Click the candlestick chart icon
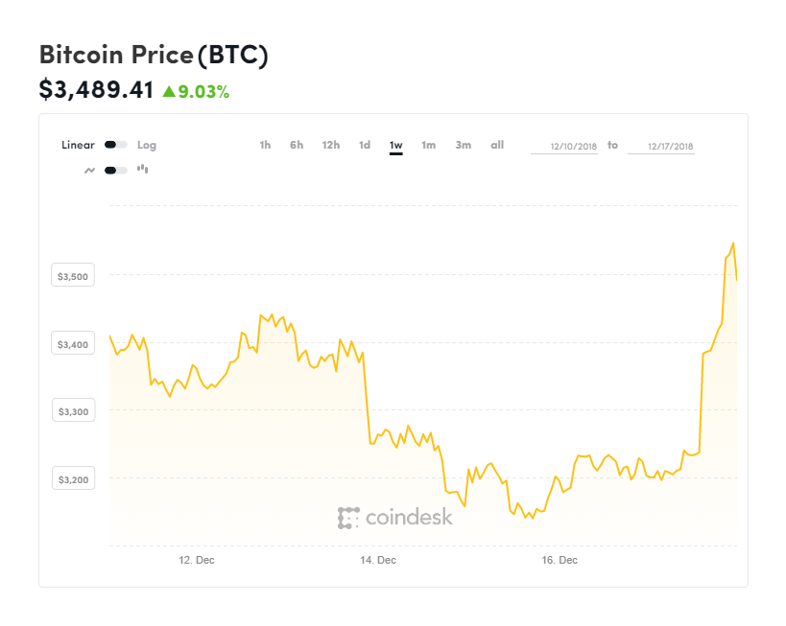786x626 pixels. pyautogui.click(x=142, y=169)
